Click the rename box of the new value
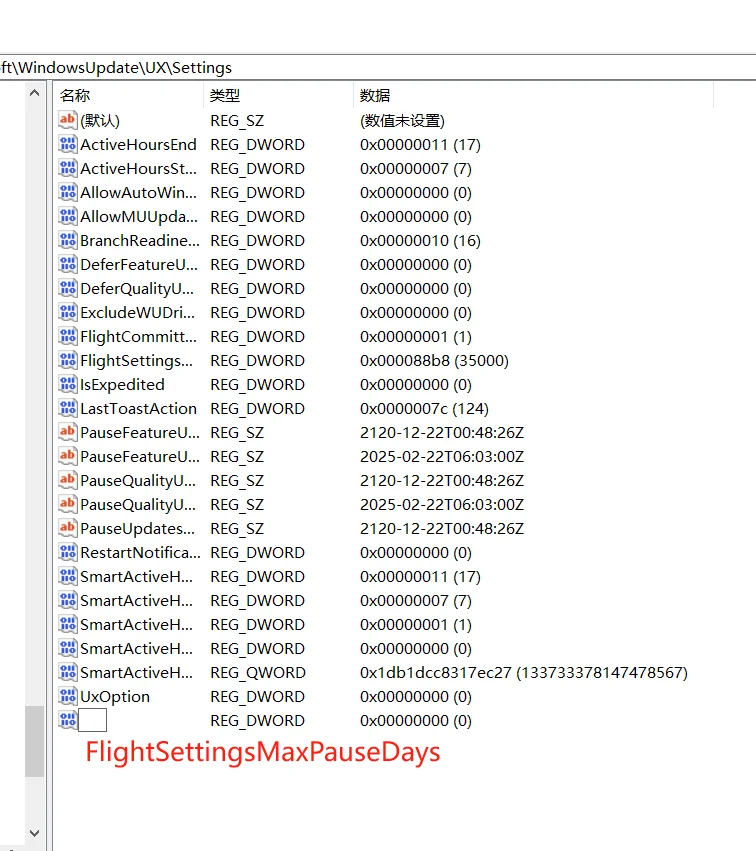The height and width of the screenshot is (851, 756). [92, 720]
